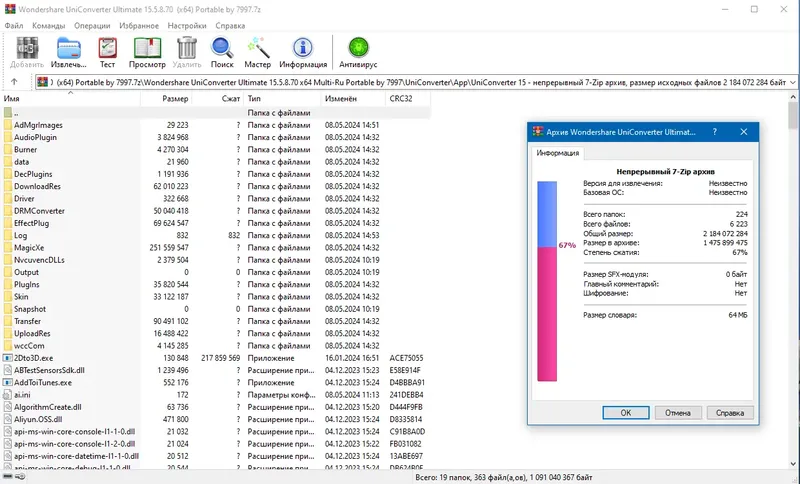Open the Поиск (Find) tool
Screen dimensions: 800x484
[222, 53]
